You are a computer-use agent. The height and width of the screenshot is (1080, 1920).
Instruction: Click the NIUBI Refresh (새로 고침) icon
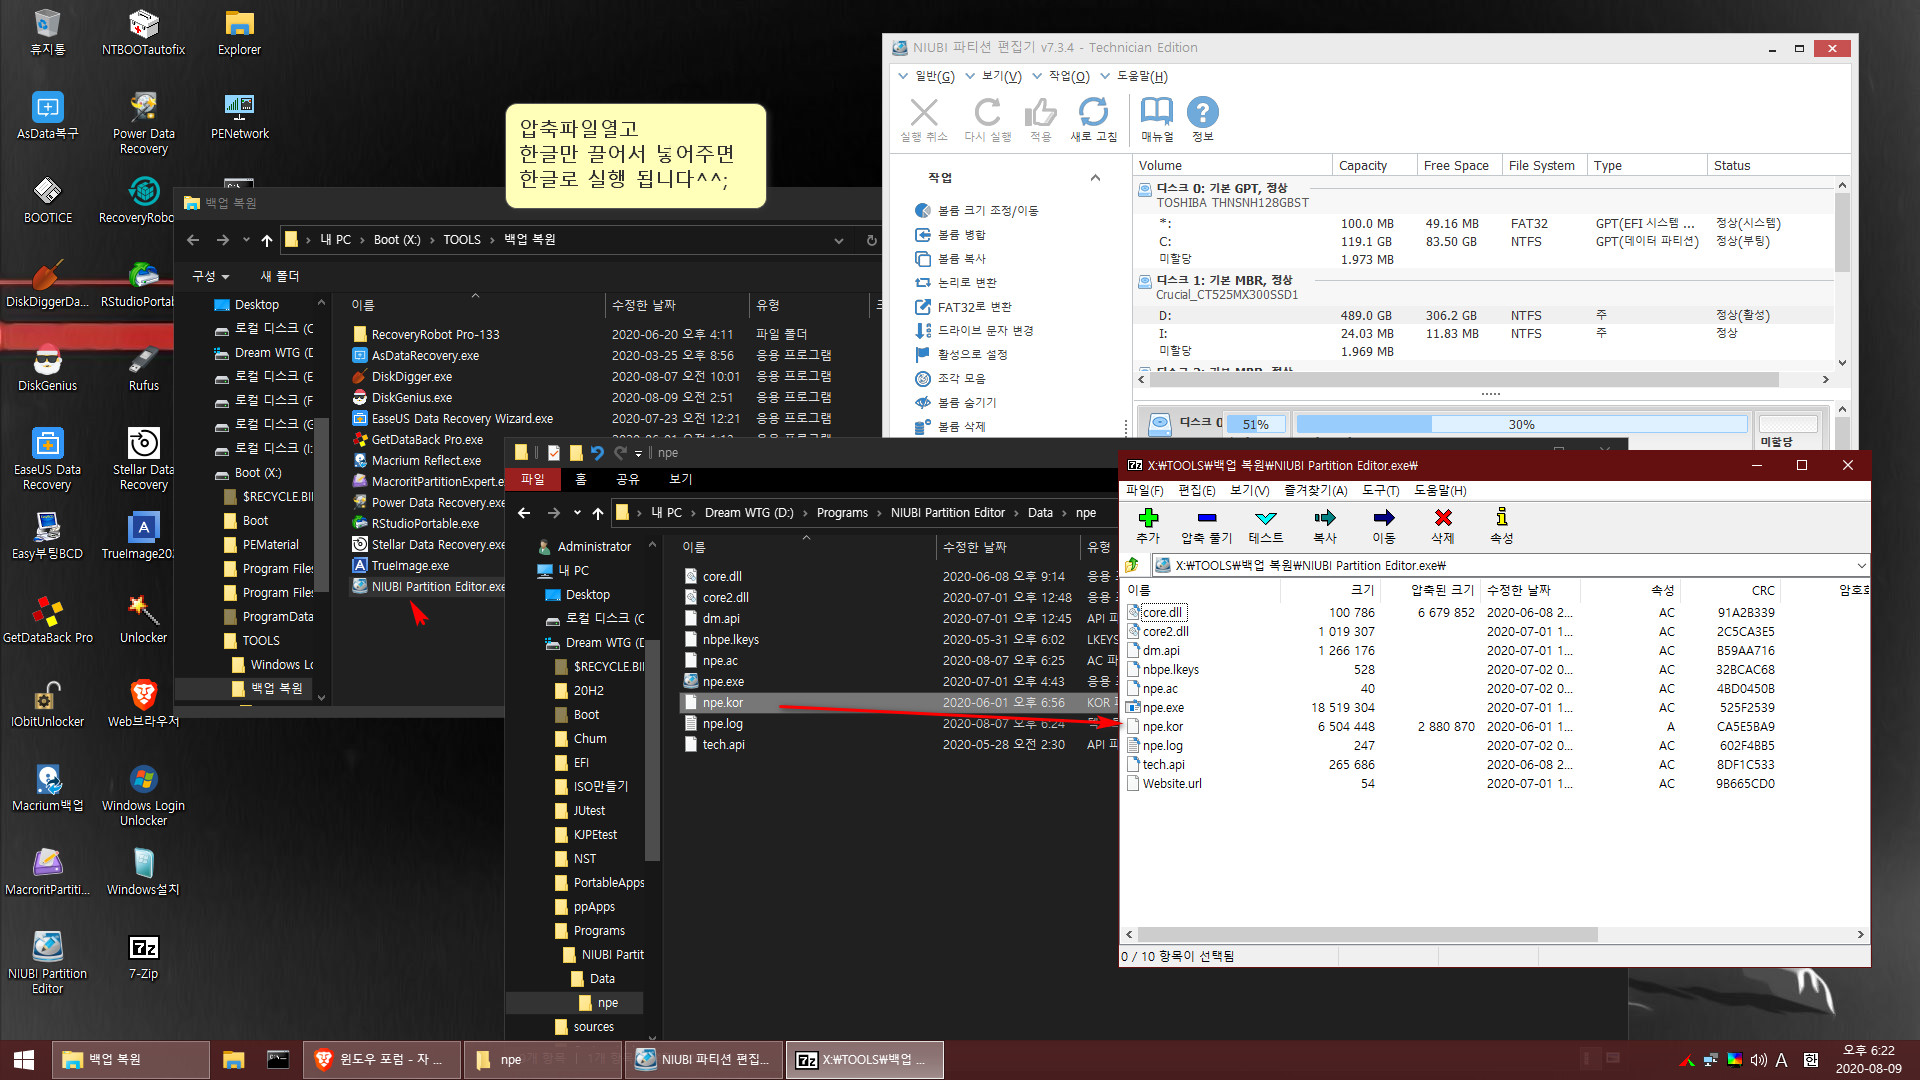[1094, 112]
